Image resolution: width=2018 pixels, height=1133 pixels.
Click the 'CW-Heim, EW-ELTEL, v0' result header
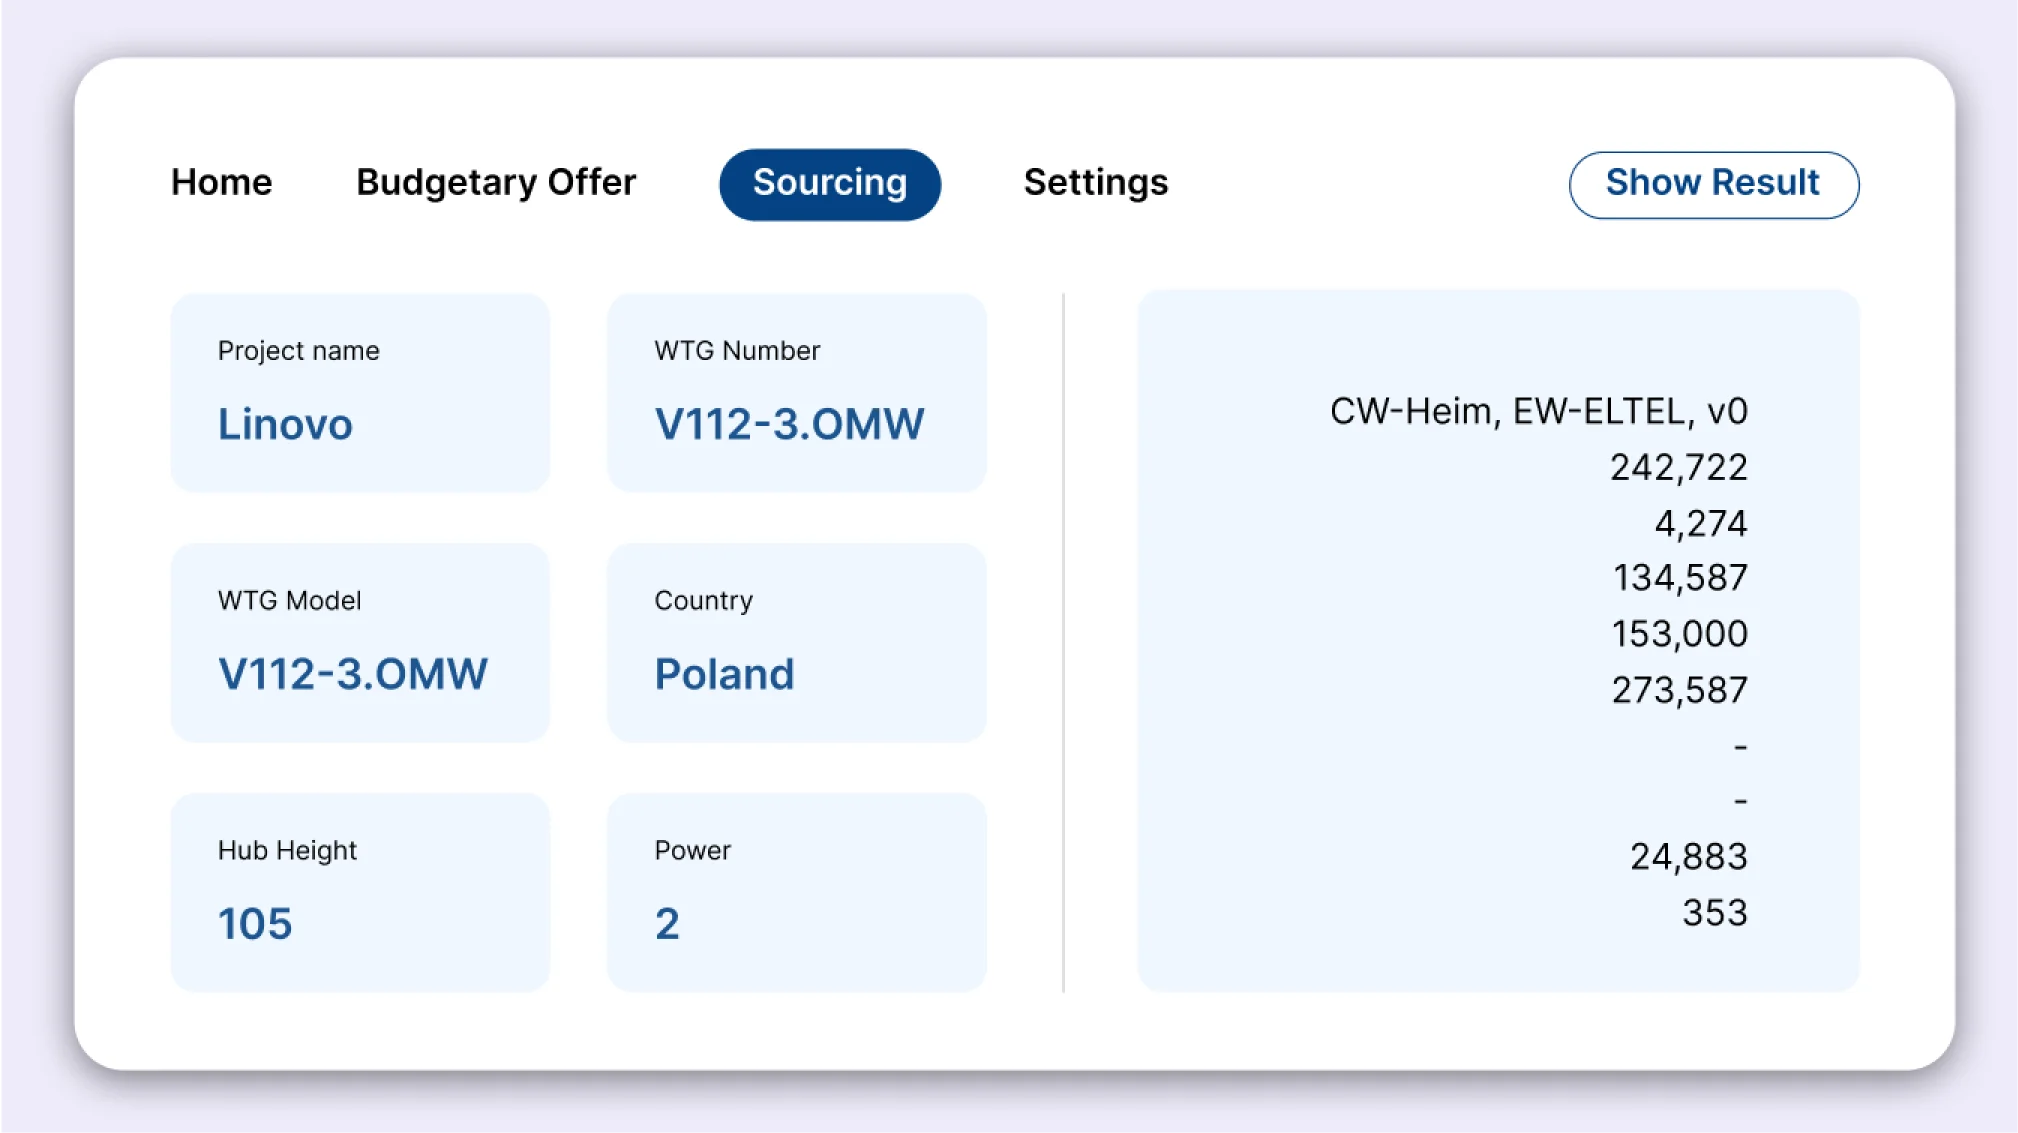[1539, 411]
